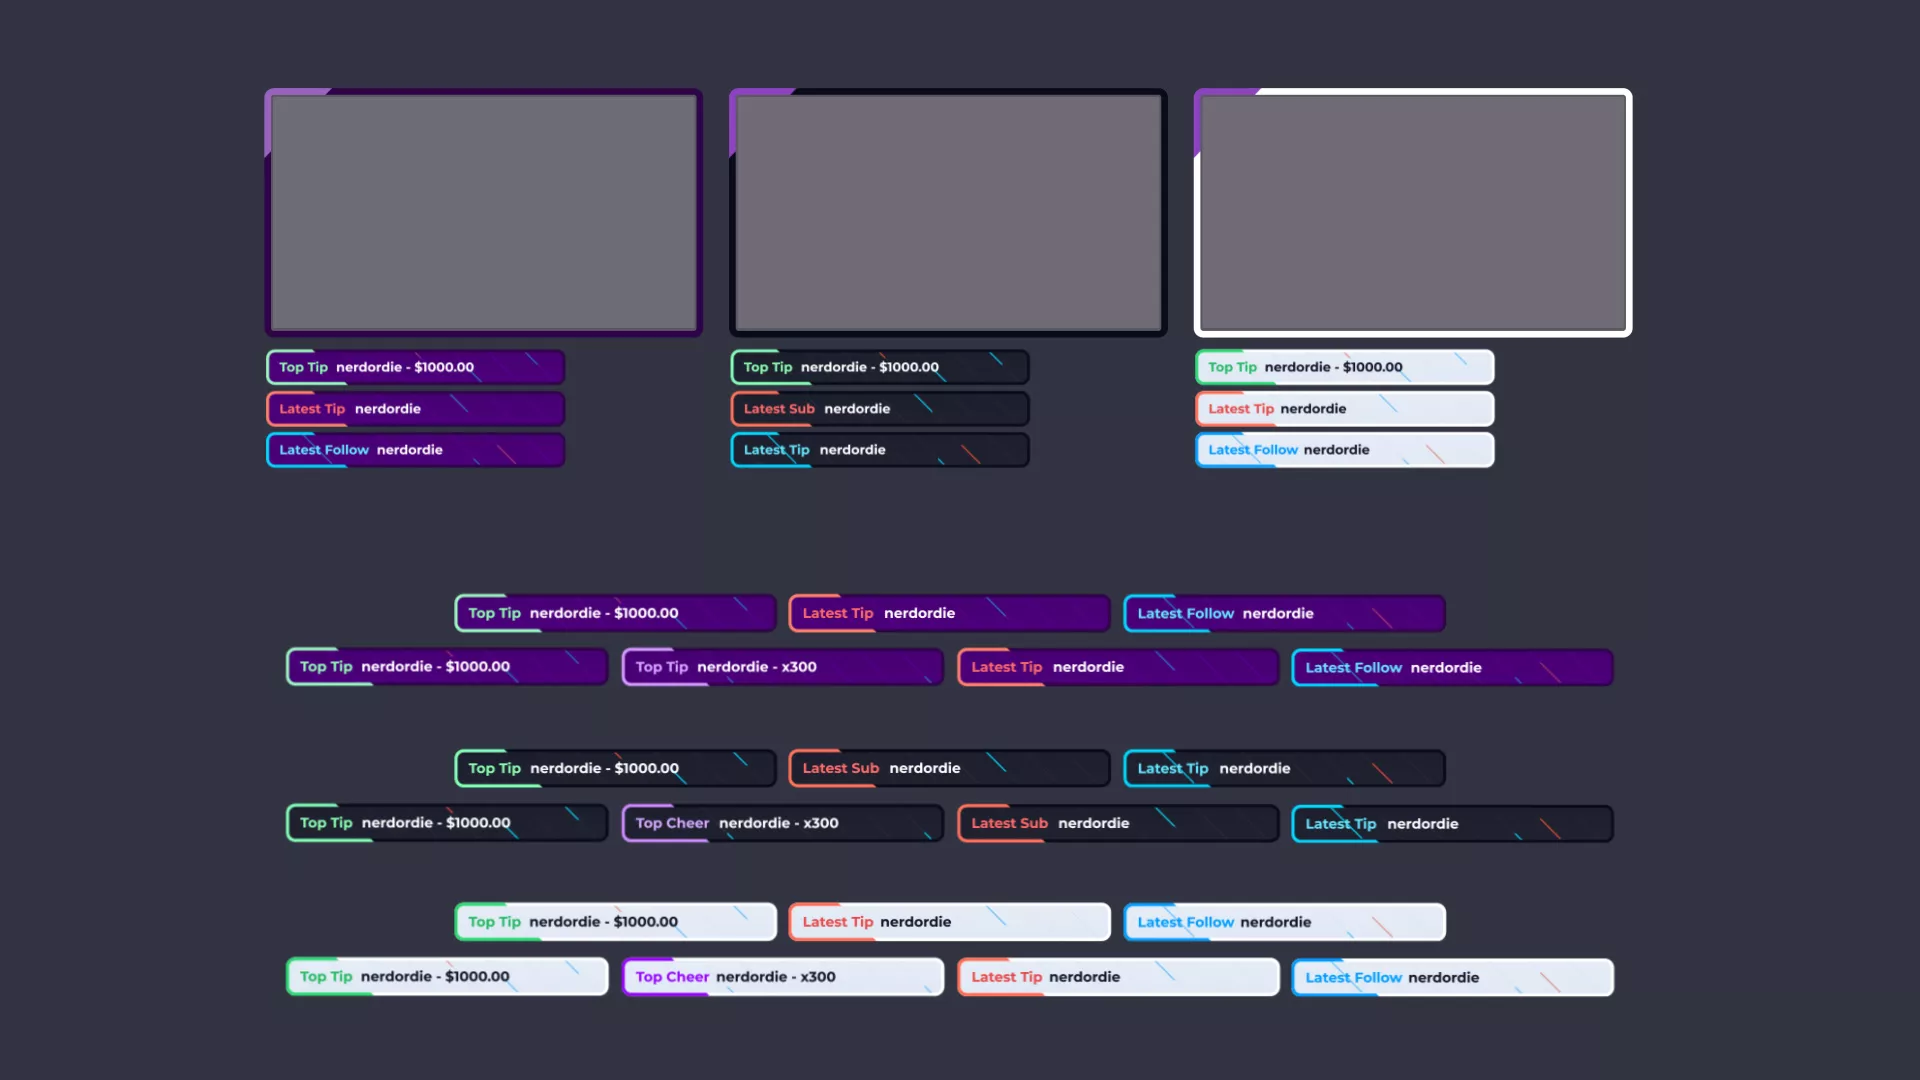This screenshot has width=1920, height=1080.
Task: Click purple Latest Tip bar in three-bar row
Action: (x=949, y=613)
